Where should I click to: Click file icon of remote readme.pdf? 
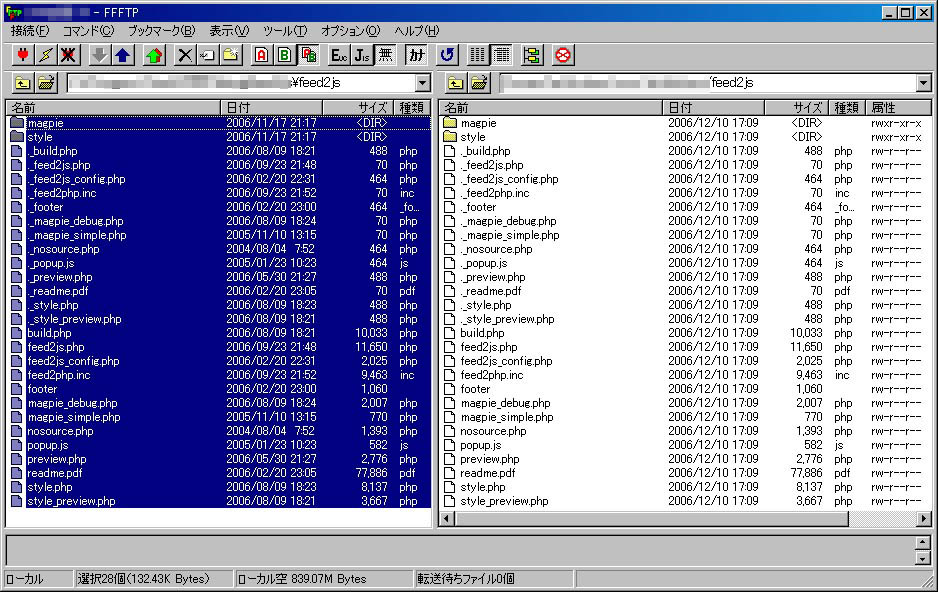(450, 473)
